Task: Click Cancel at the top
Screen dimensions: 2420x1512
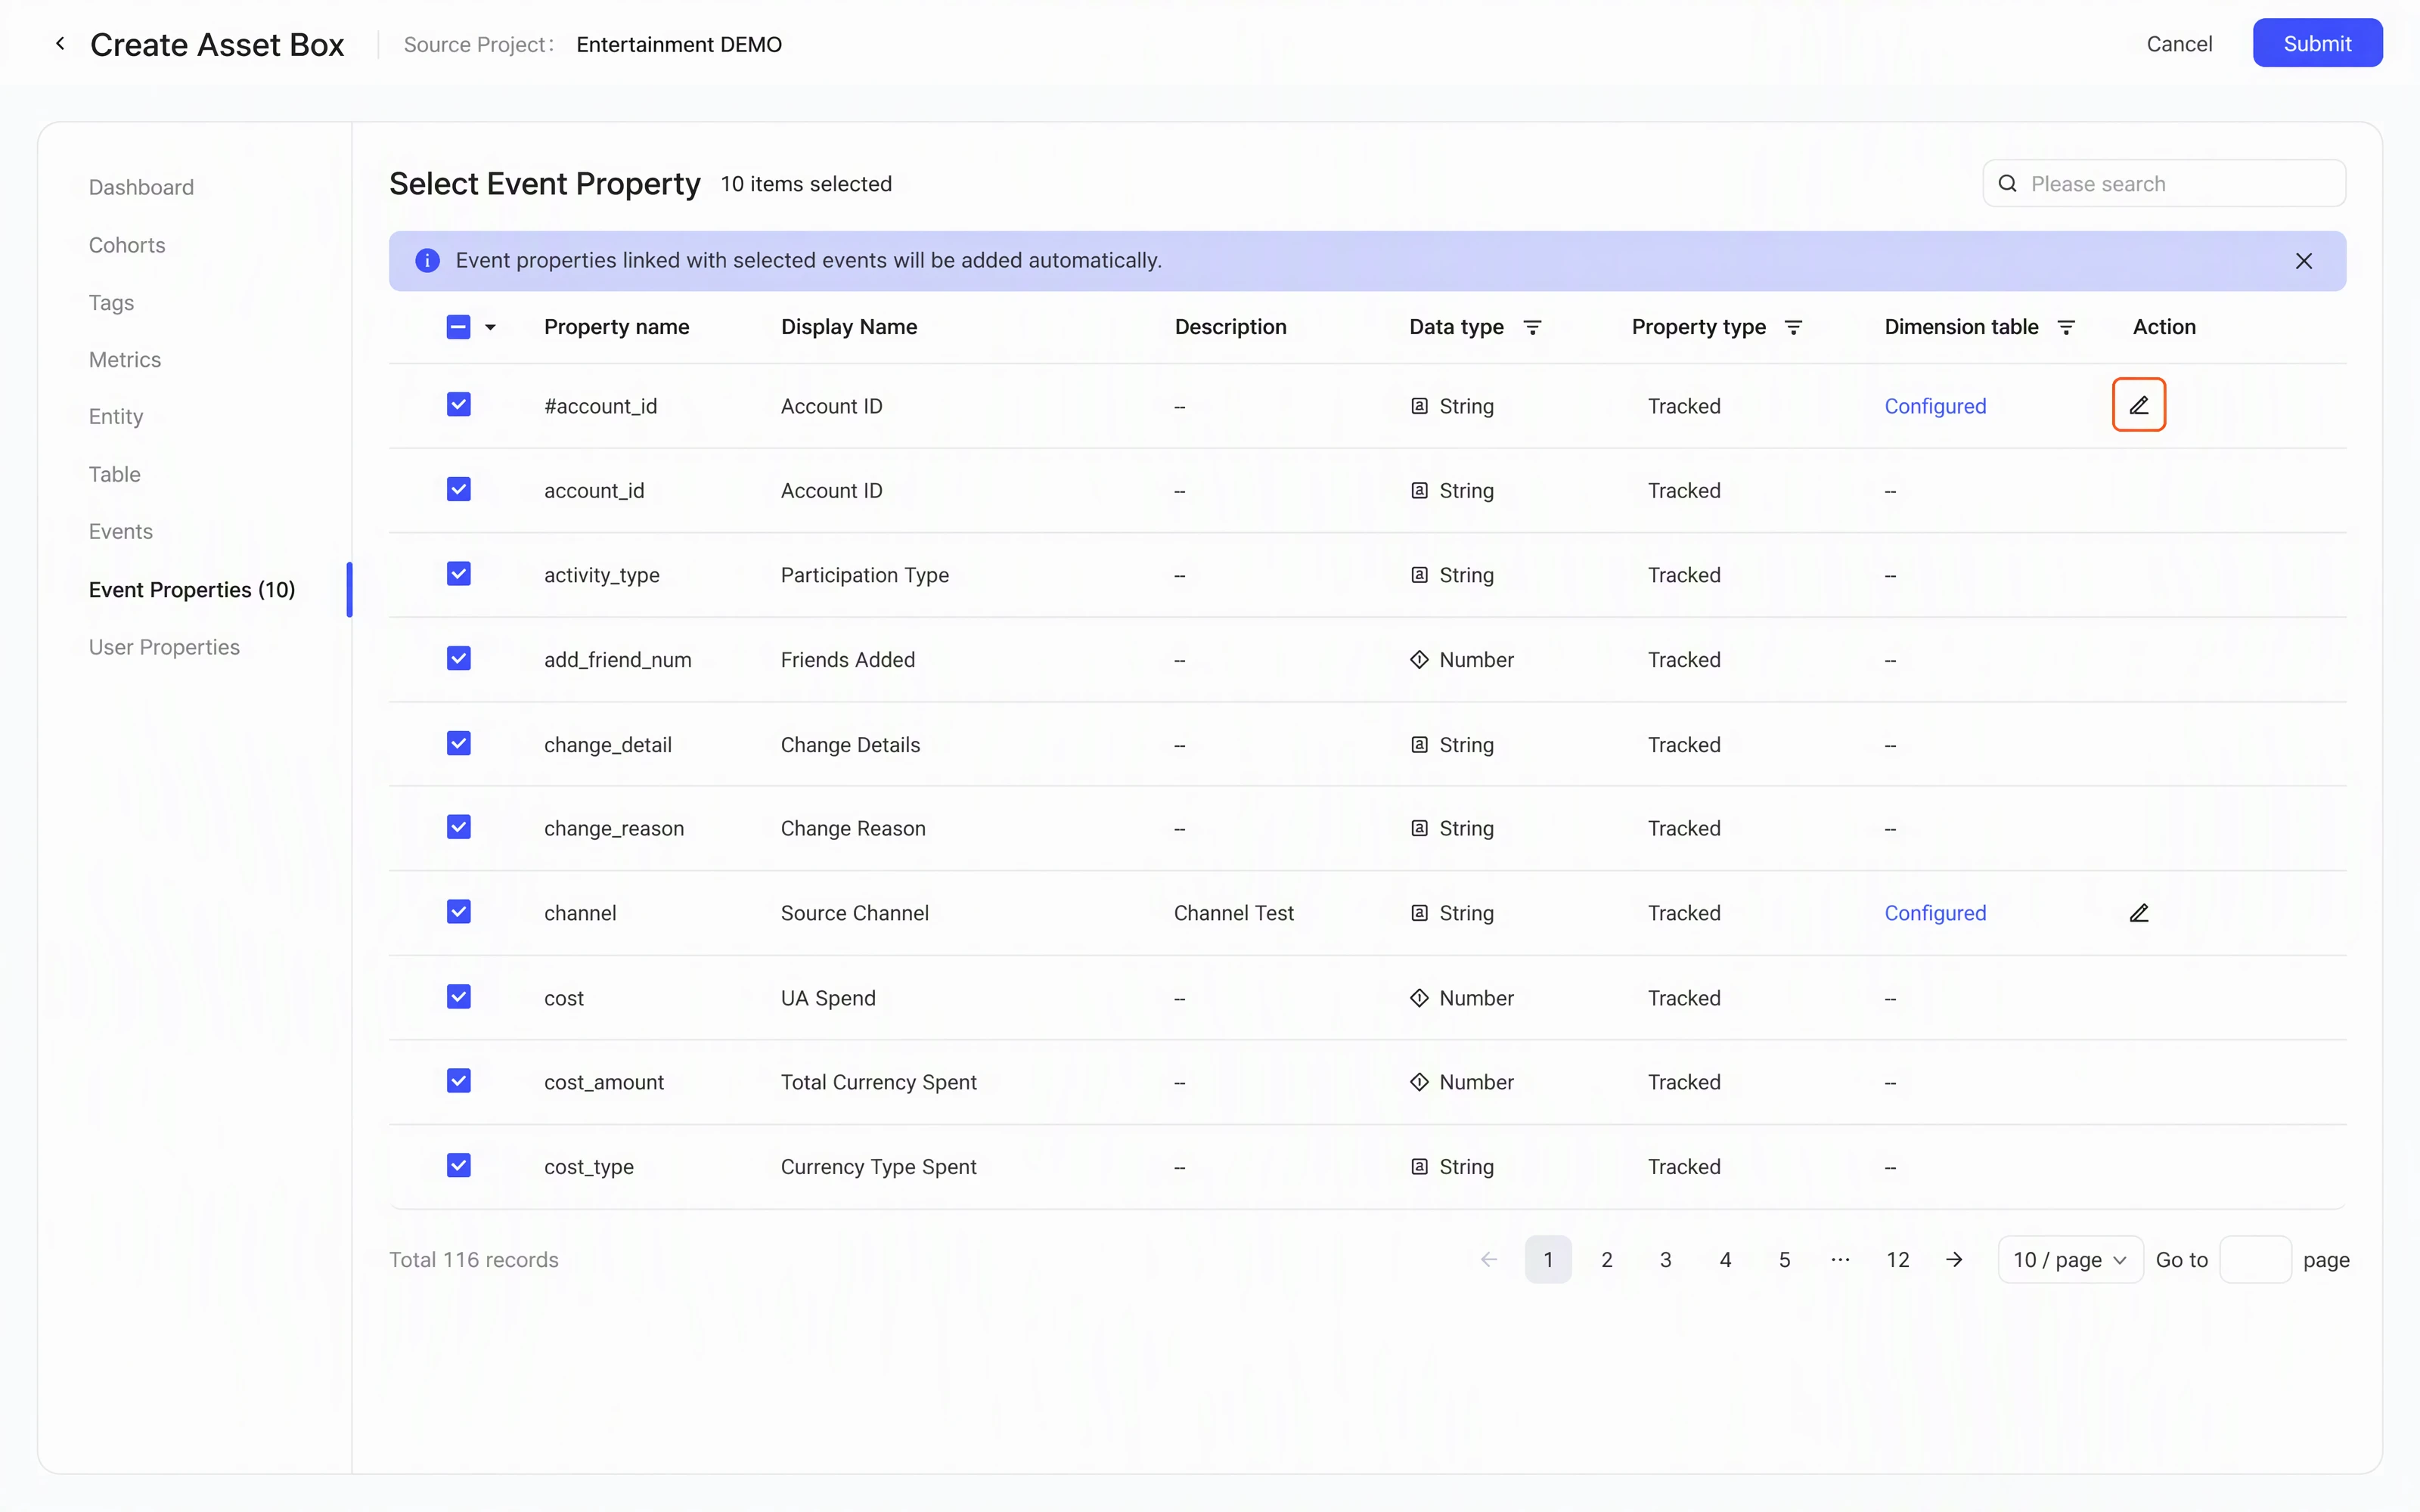Action: click(x=2179, y=43)
